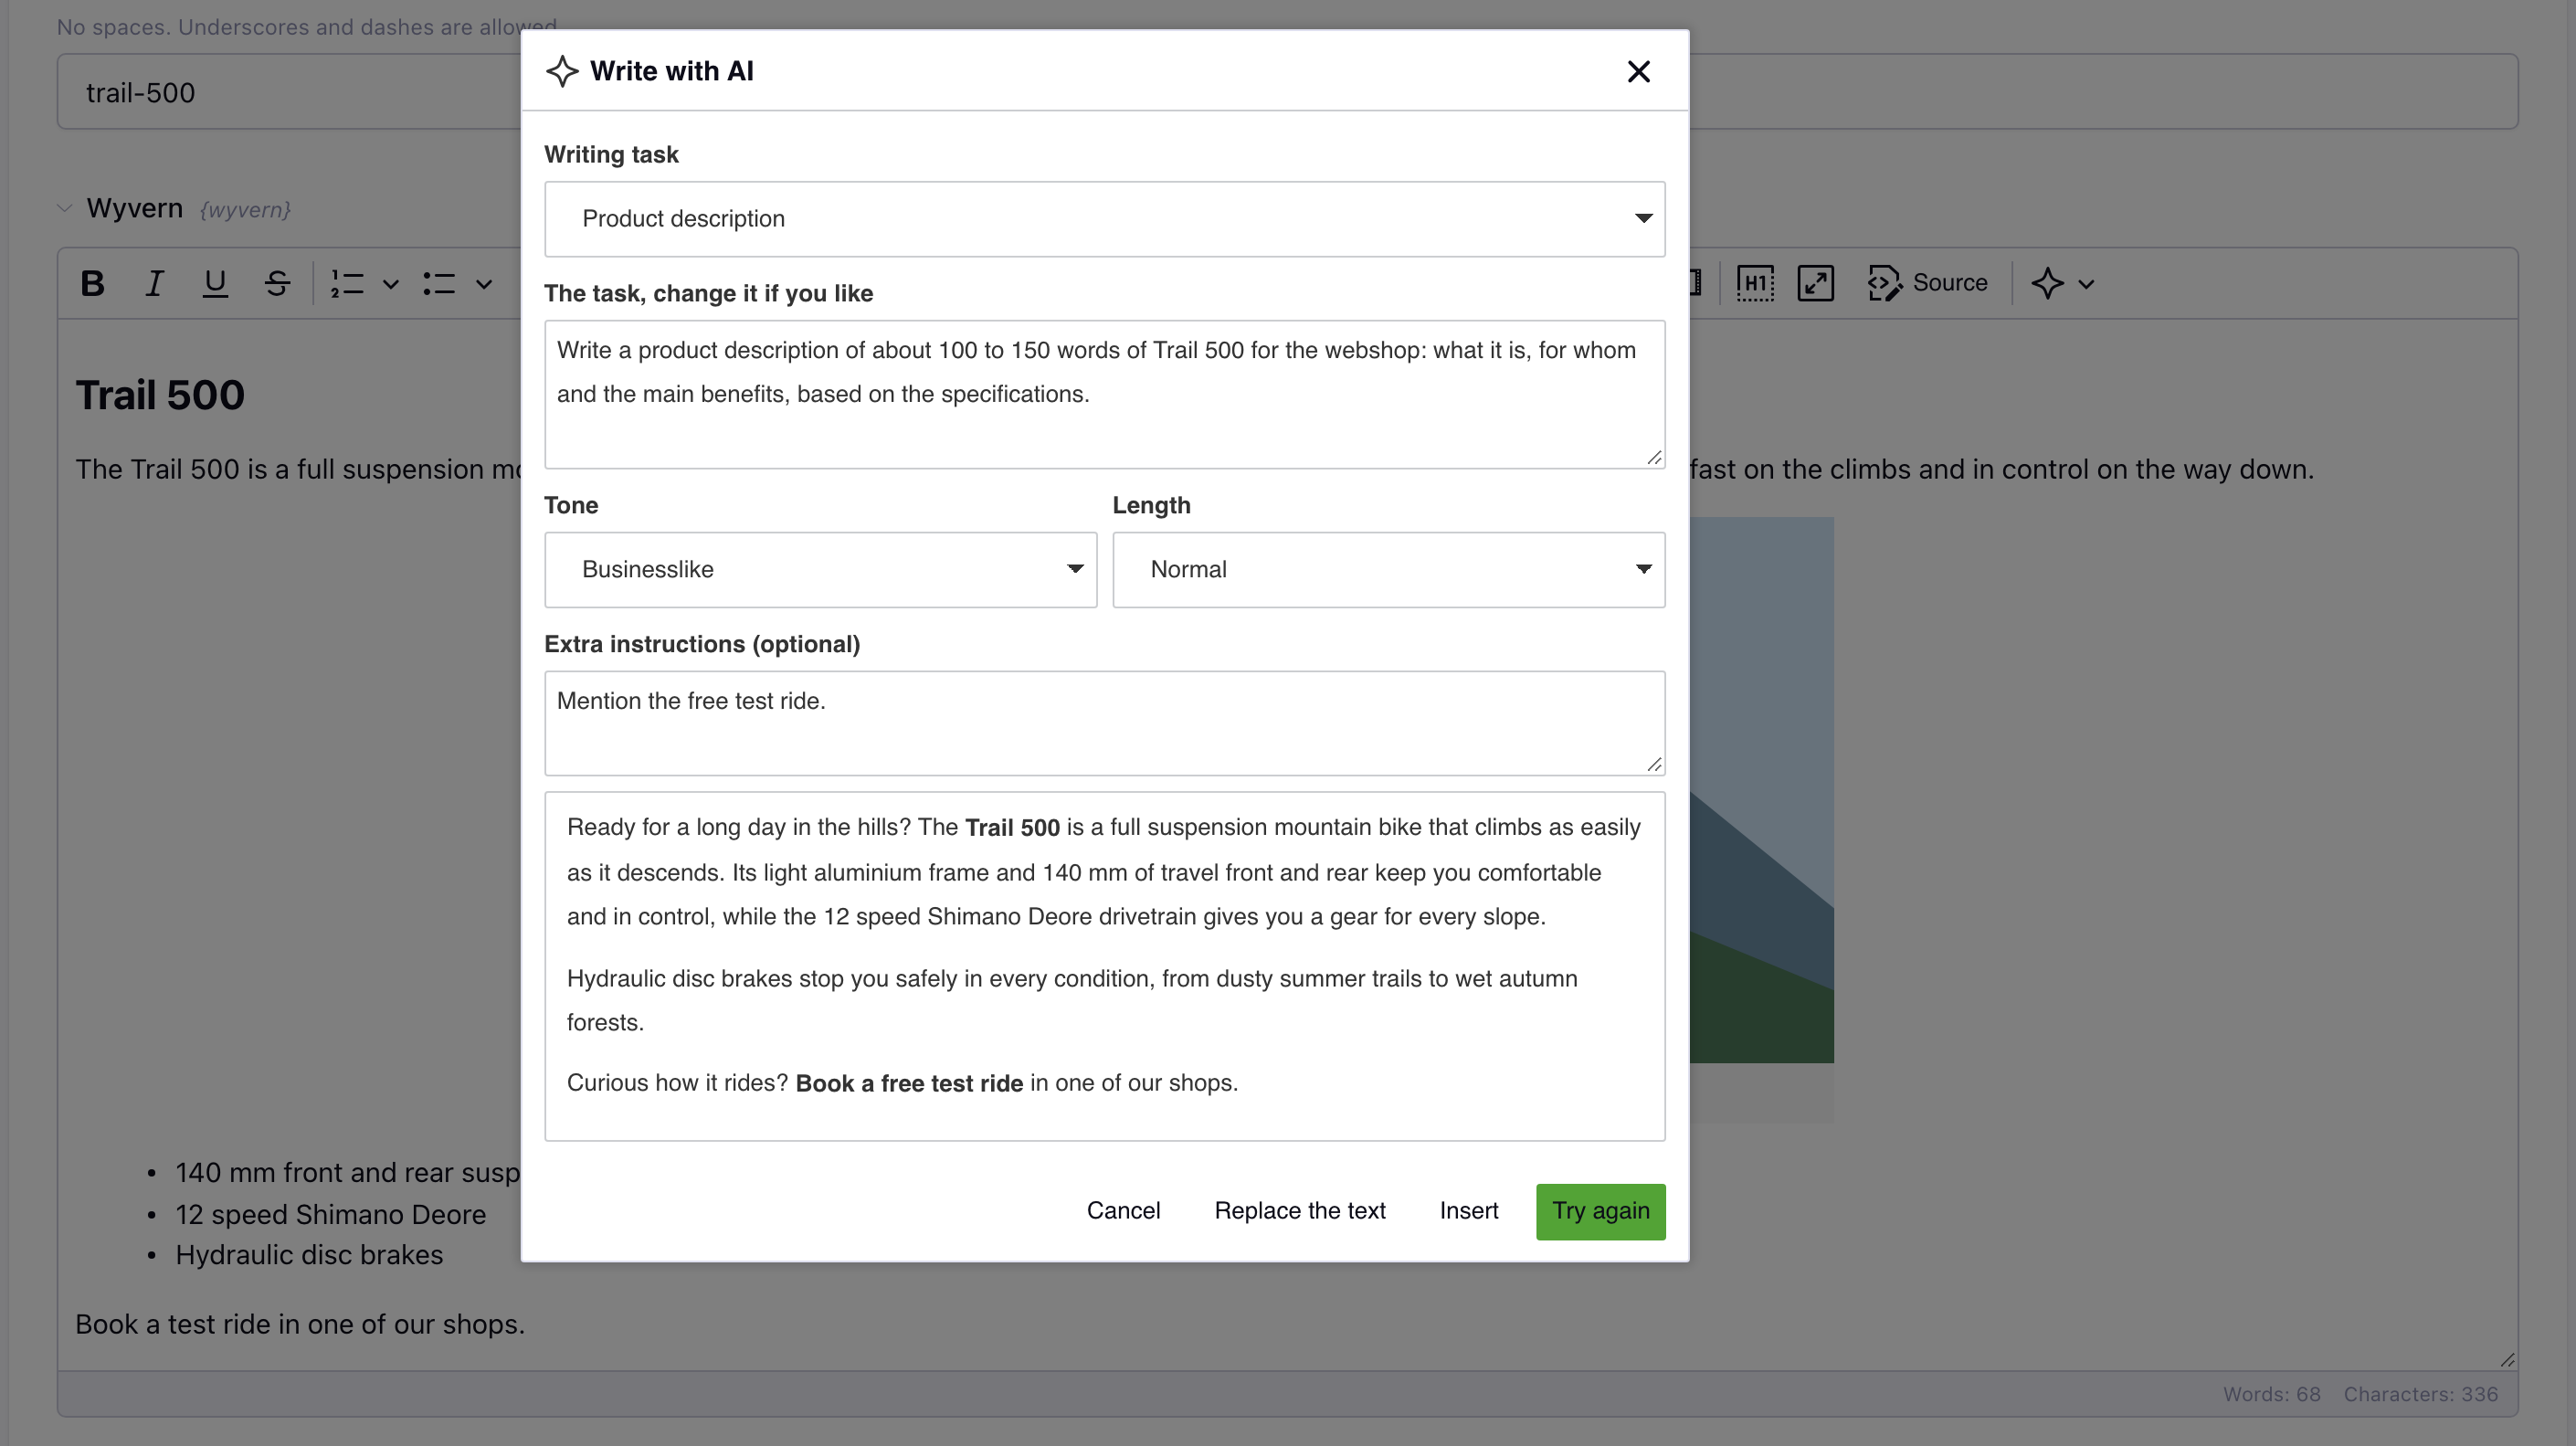This screenshot has height=1446, width=2576.
Task: Switch editor to Source mode
Action: pyautogui.click(x=1927, y=284)
